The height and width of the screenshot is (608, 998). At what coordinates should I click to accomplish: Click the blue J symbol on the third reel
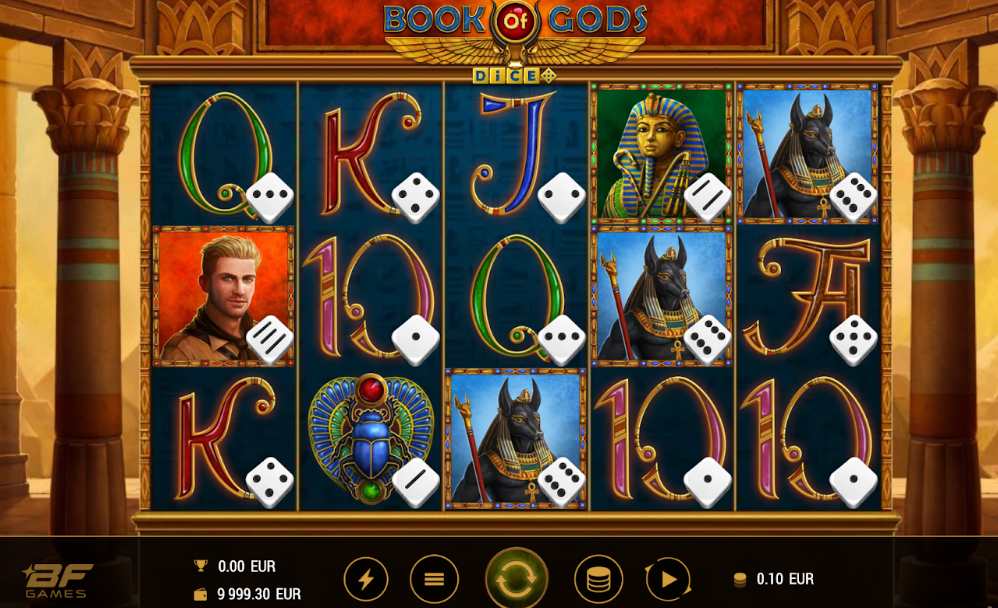click(x=514, y=153)
